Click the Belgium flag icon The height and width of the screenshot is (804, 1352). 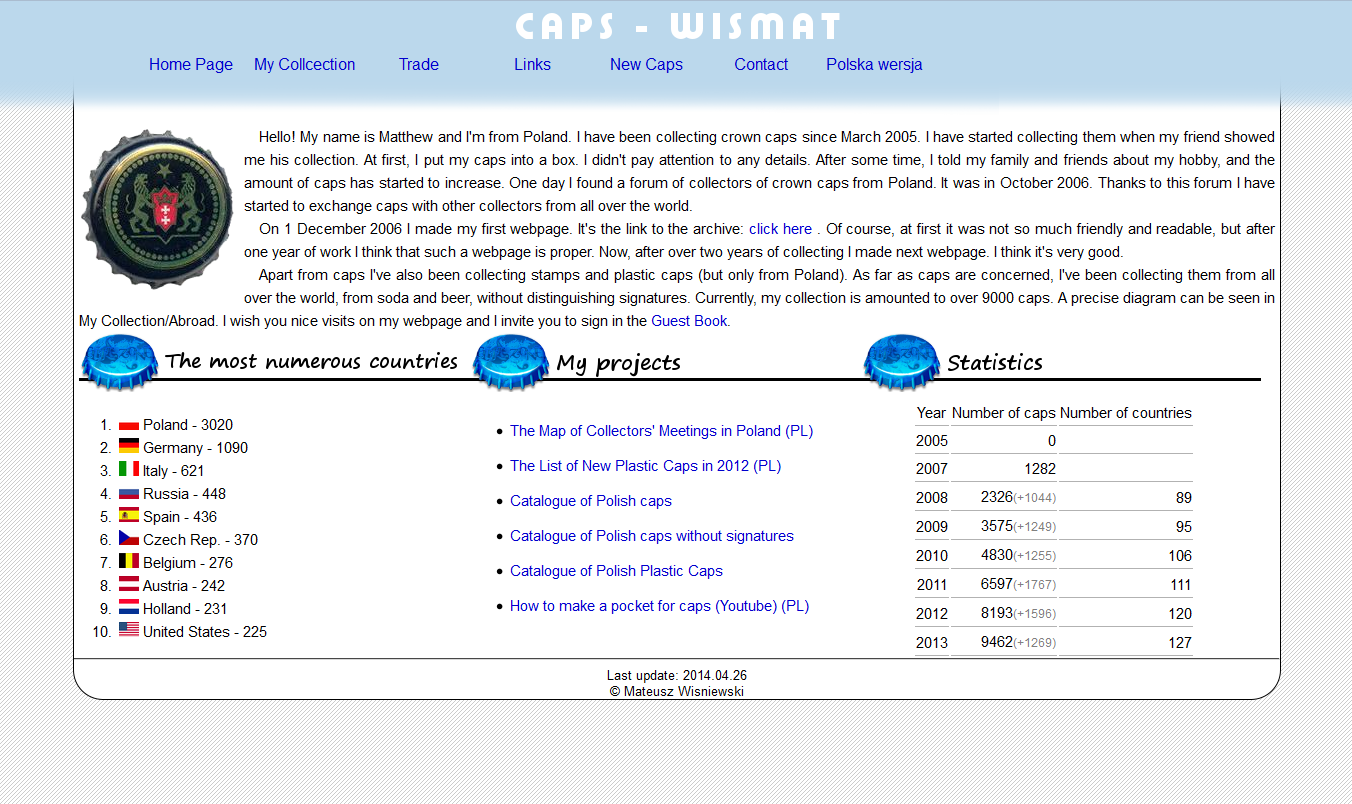pos(129,561)
